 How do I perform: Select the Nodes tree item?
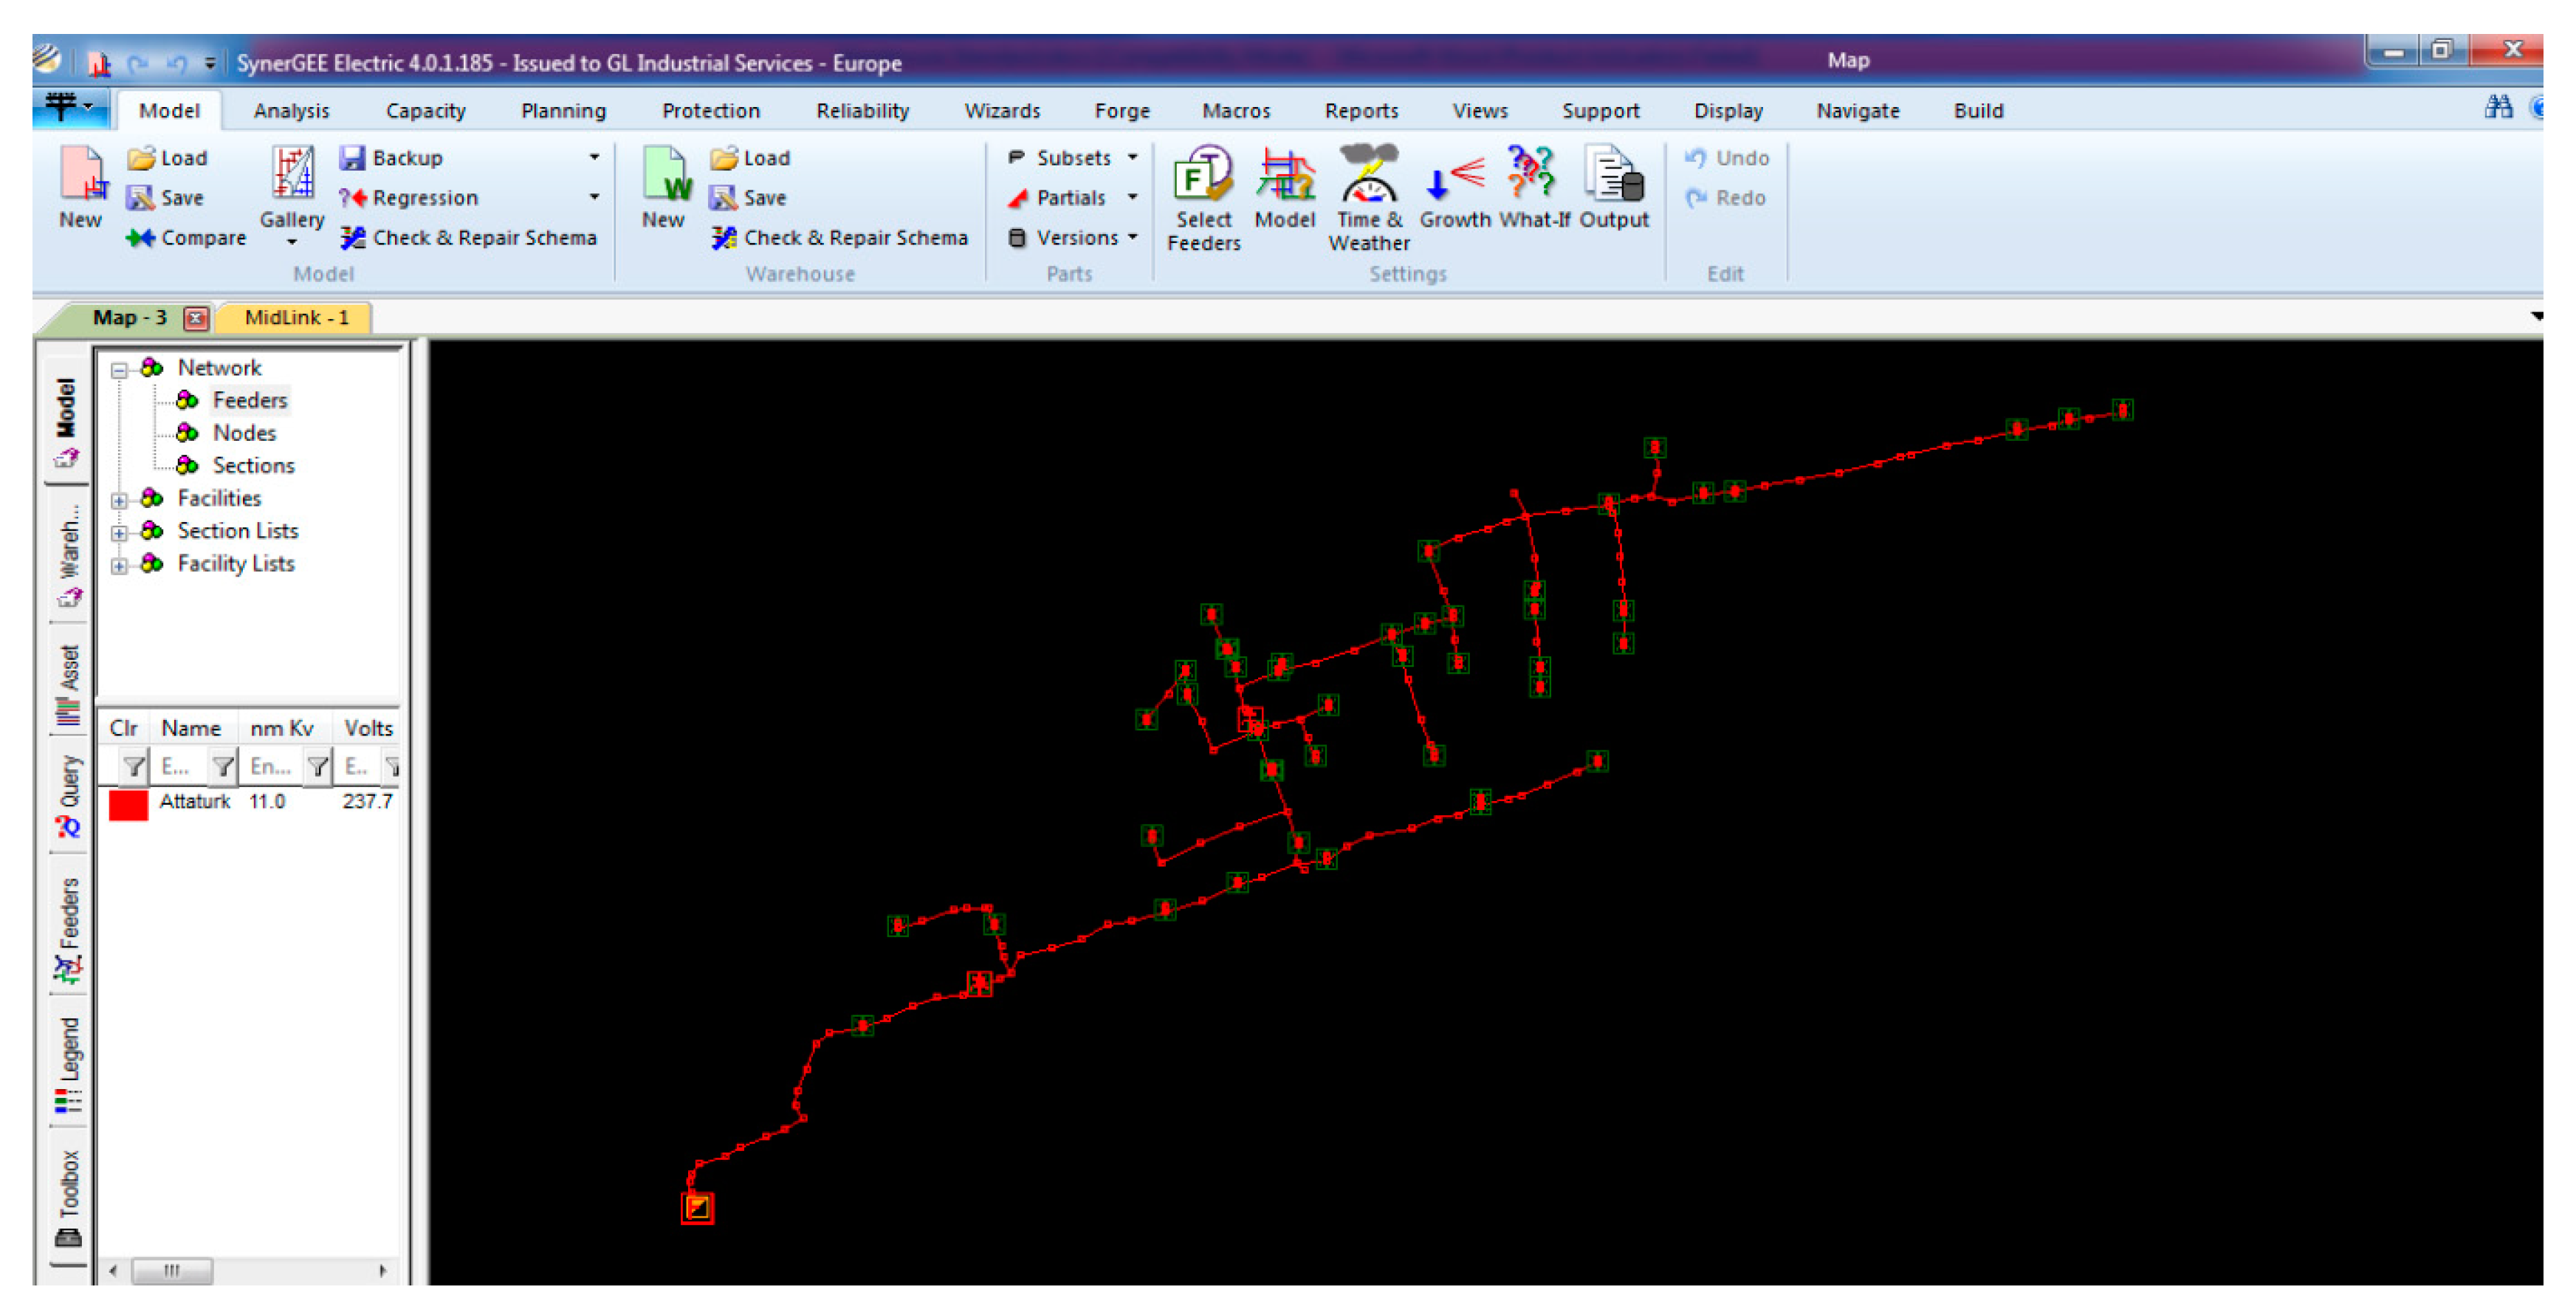coord(244,433)
